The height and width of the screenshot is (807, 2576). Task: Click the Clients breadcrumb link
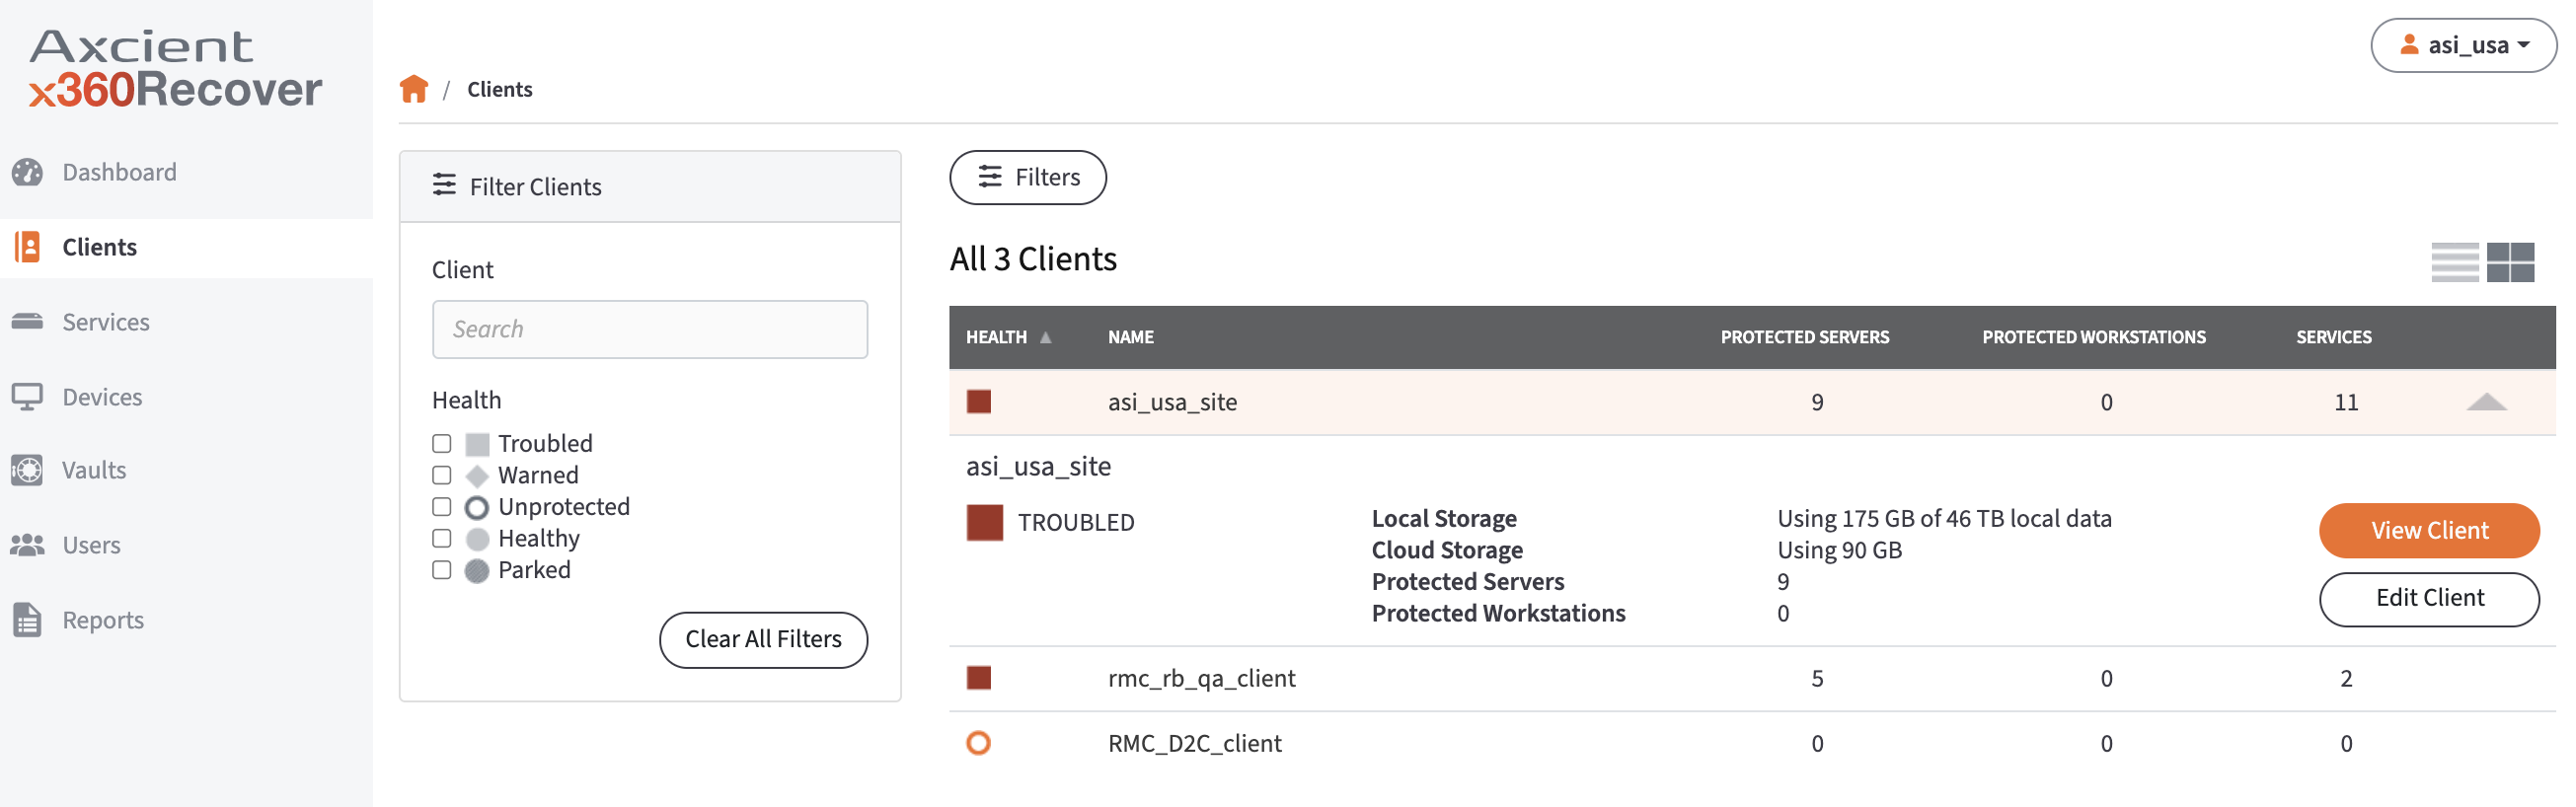(x=499, y=89)
